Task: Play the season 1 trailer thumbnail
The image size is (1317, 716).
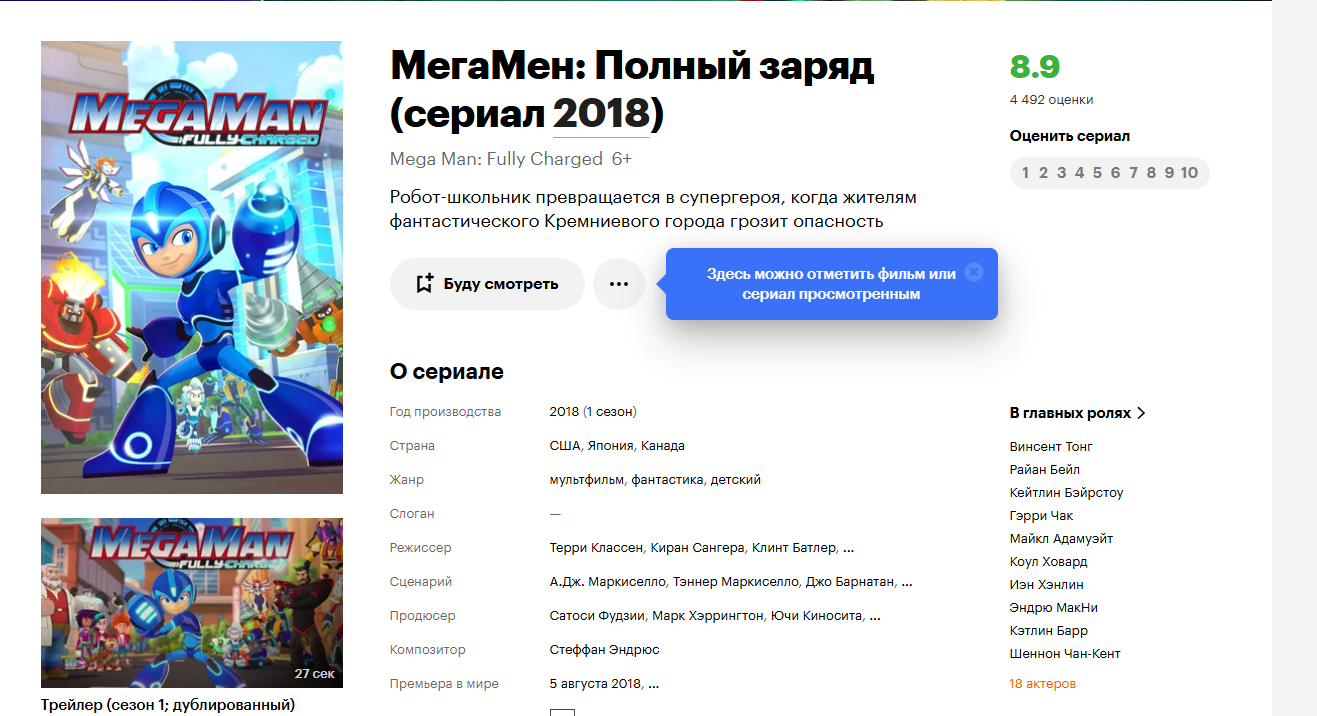Action: tap(192, 603)
